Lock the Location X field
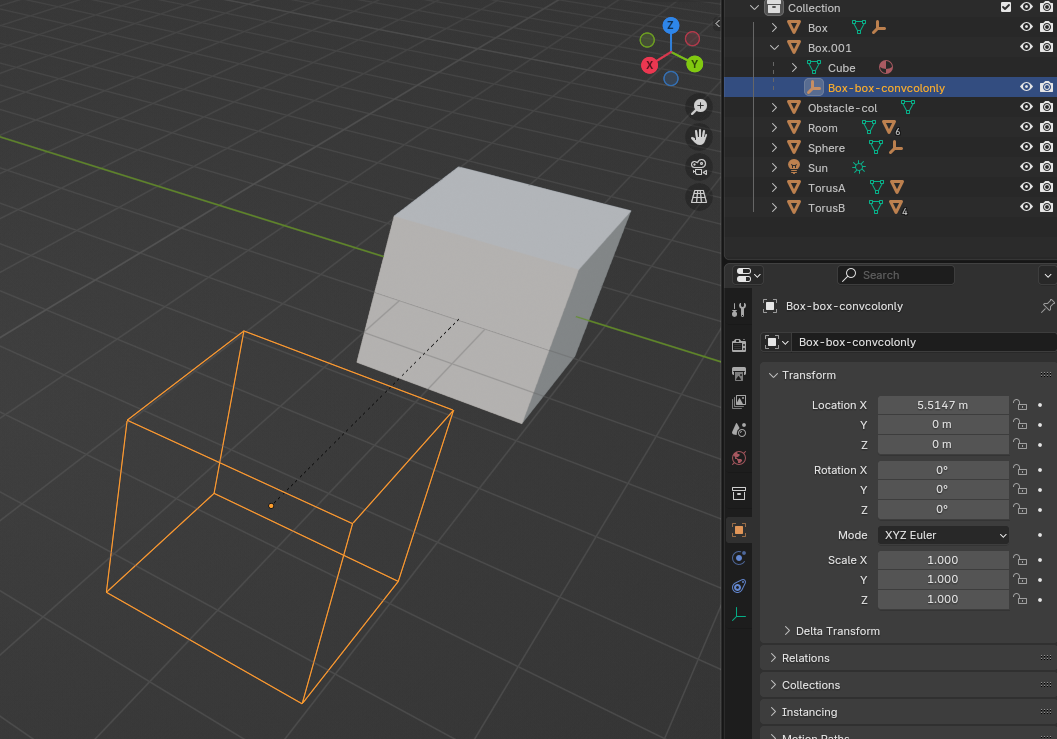The width and height of the screenshot is (1057, 739). click(x=1021, y=405)
